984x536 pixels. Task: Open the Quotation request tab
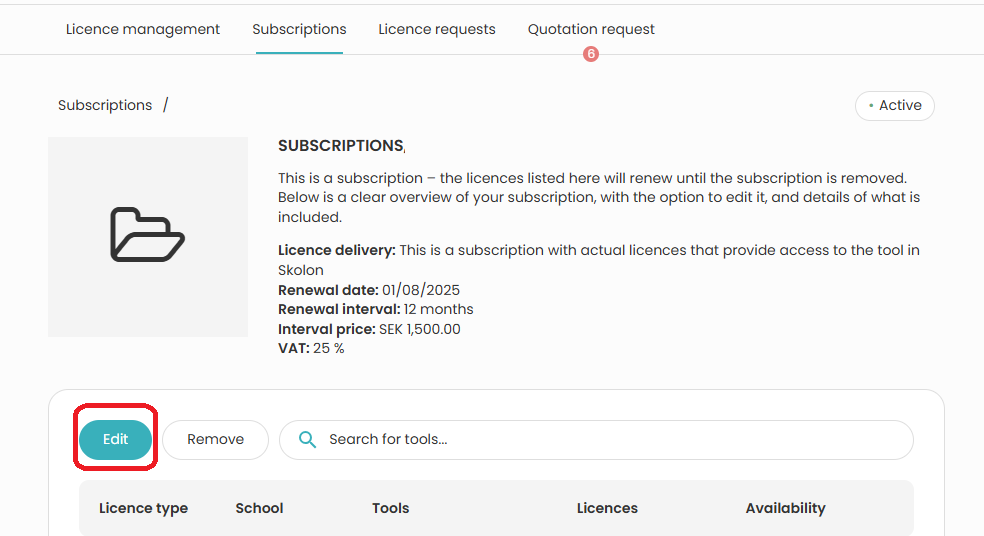coord(591,29)
